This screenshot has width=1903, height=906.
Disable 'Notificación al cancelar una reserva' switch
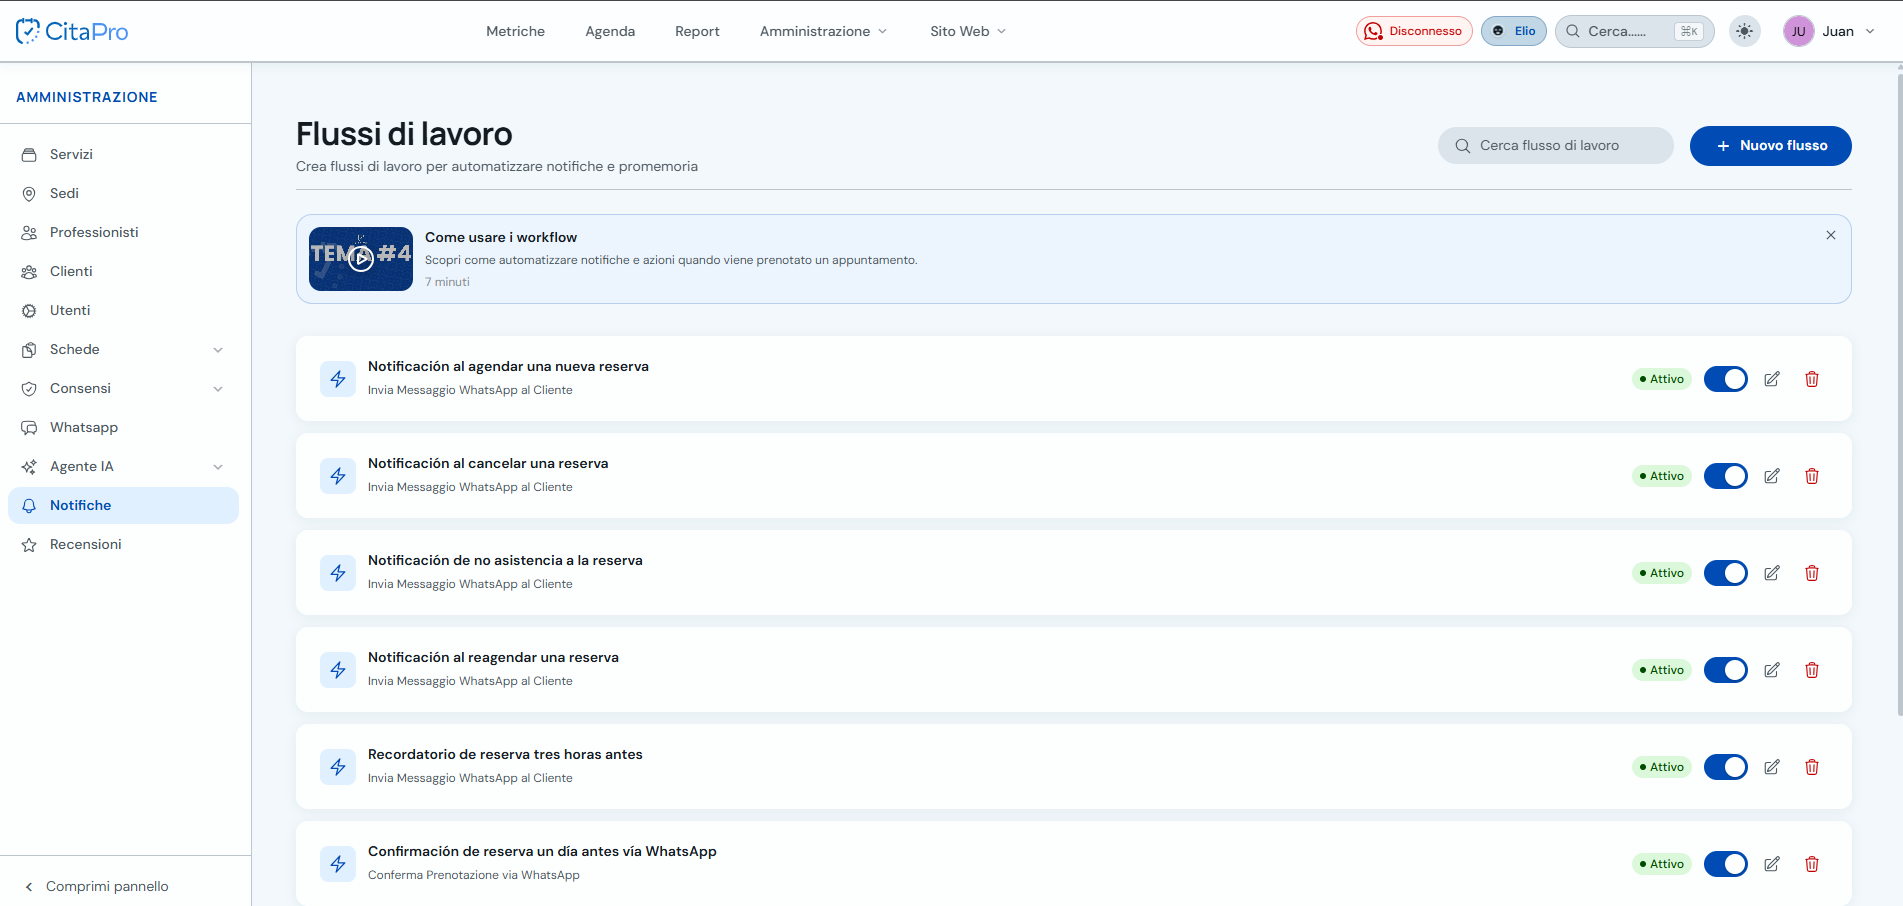(x=1726, y=476)
